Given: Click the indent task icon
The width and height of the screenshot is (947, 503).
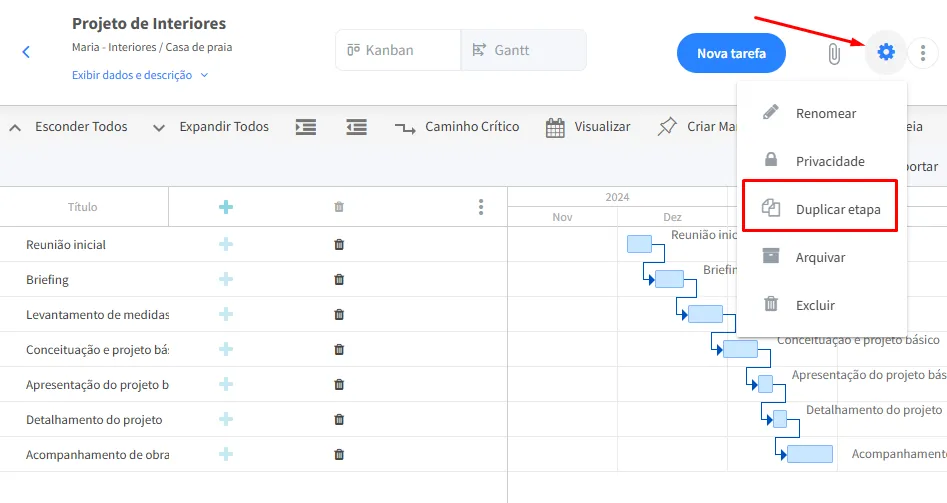Looking at the screenshot, I should tap(306, 127).
